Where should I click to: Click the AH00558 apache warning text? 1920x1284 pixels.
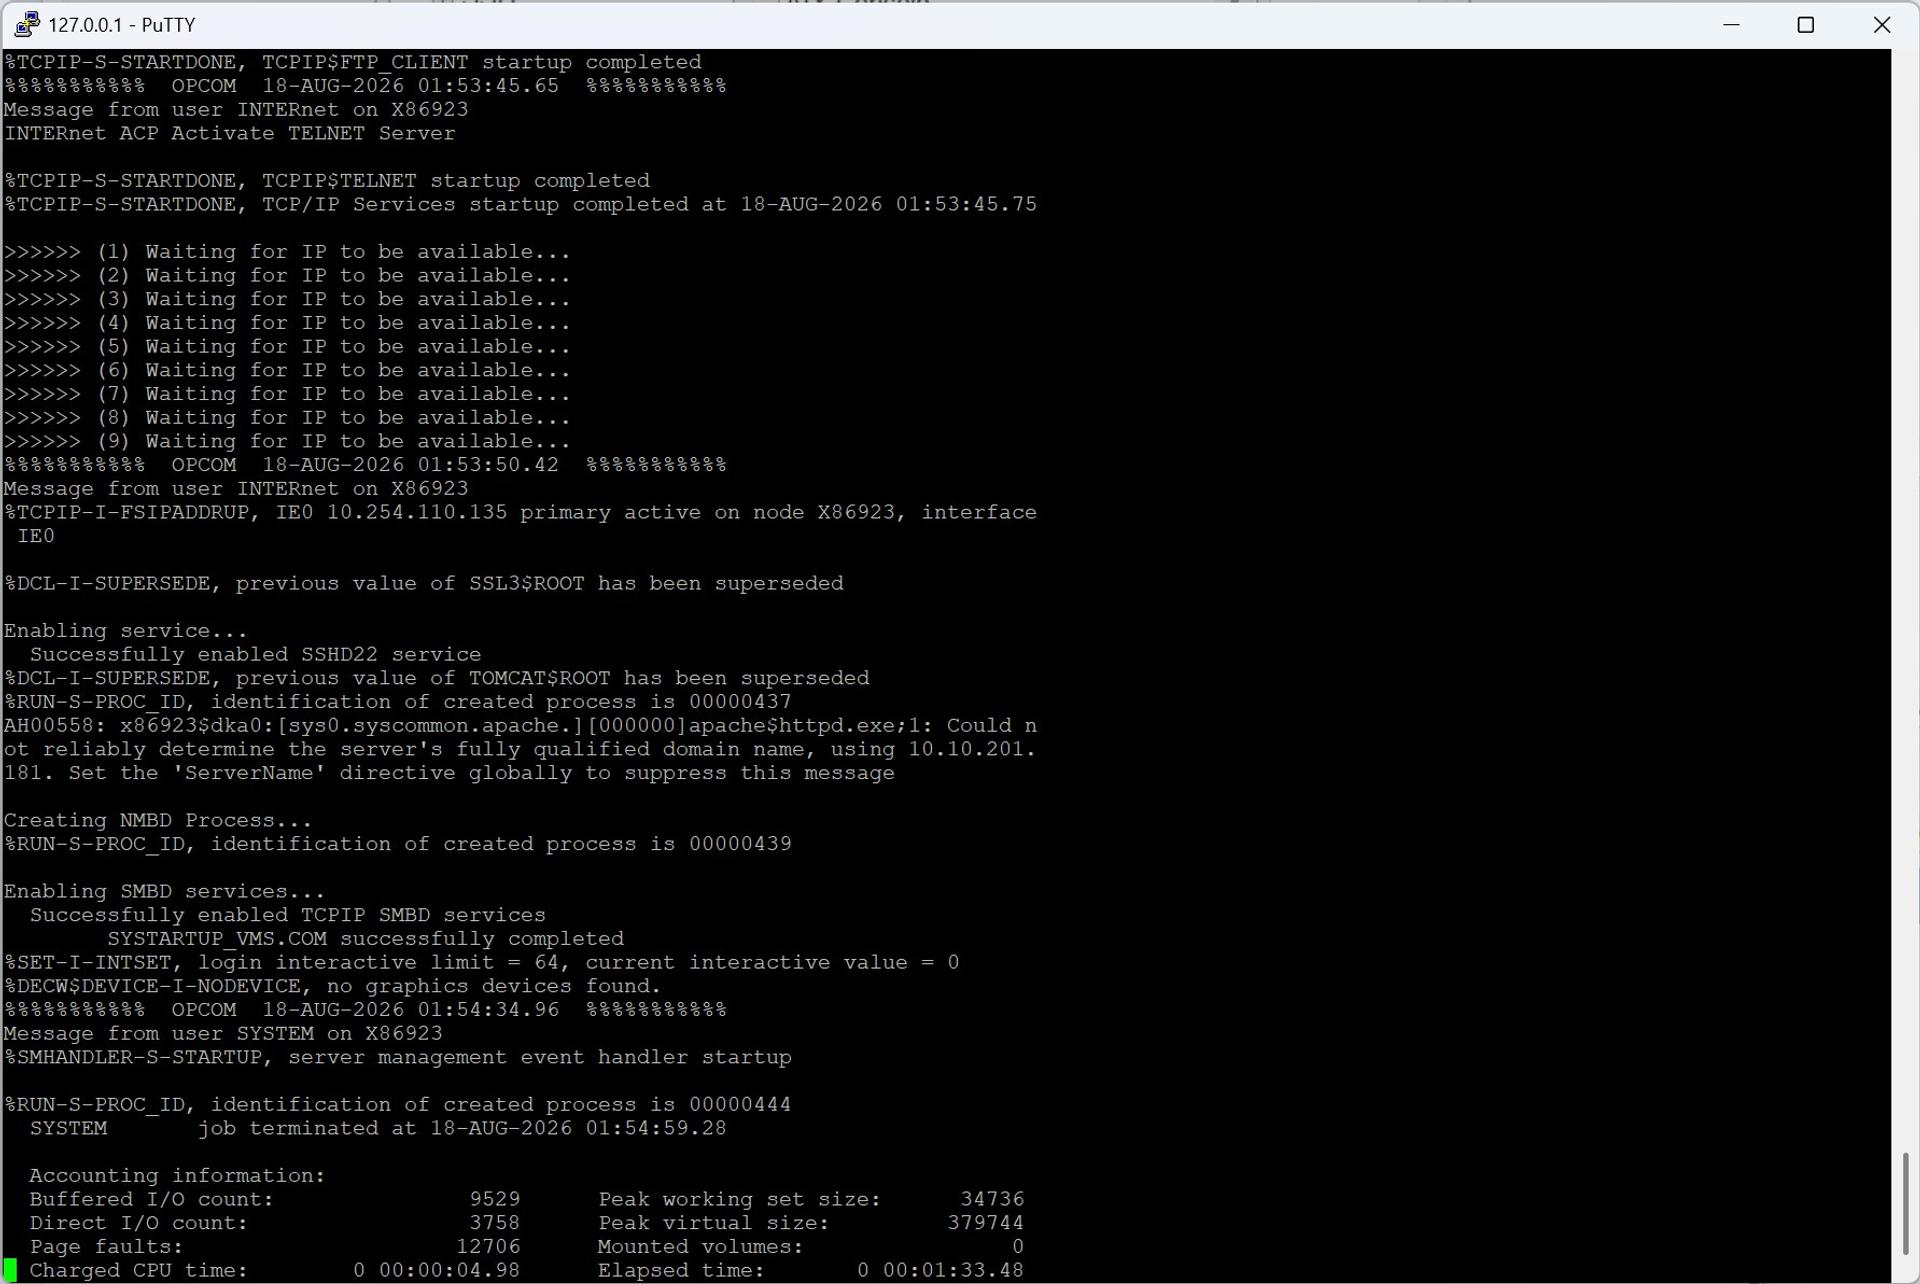(x=520, y=750)
